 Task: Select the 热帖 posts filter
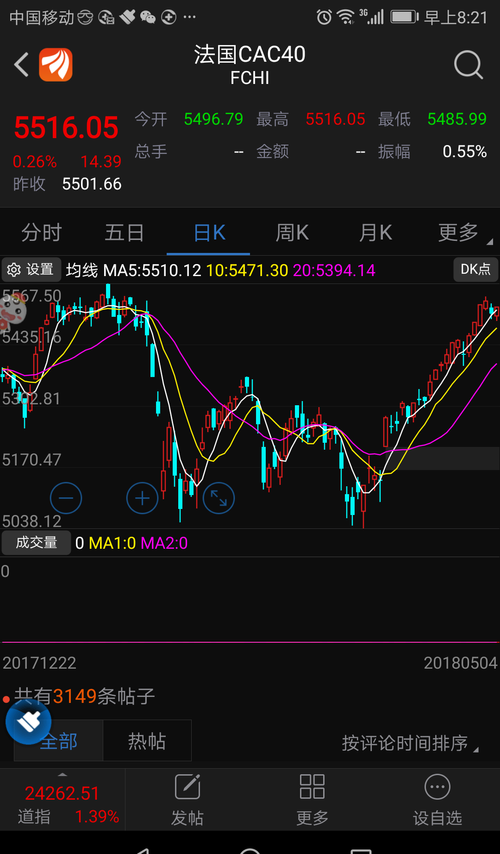click(147, 741)
